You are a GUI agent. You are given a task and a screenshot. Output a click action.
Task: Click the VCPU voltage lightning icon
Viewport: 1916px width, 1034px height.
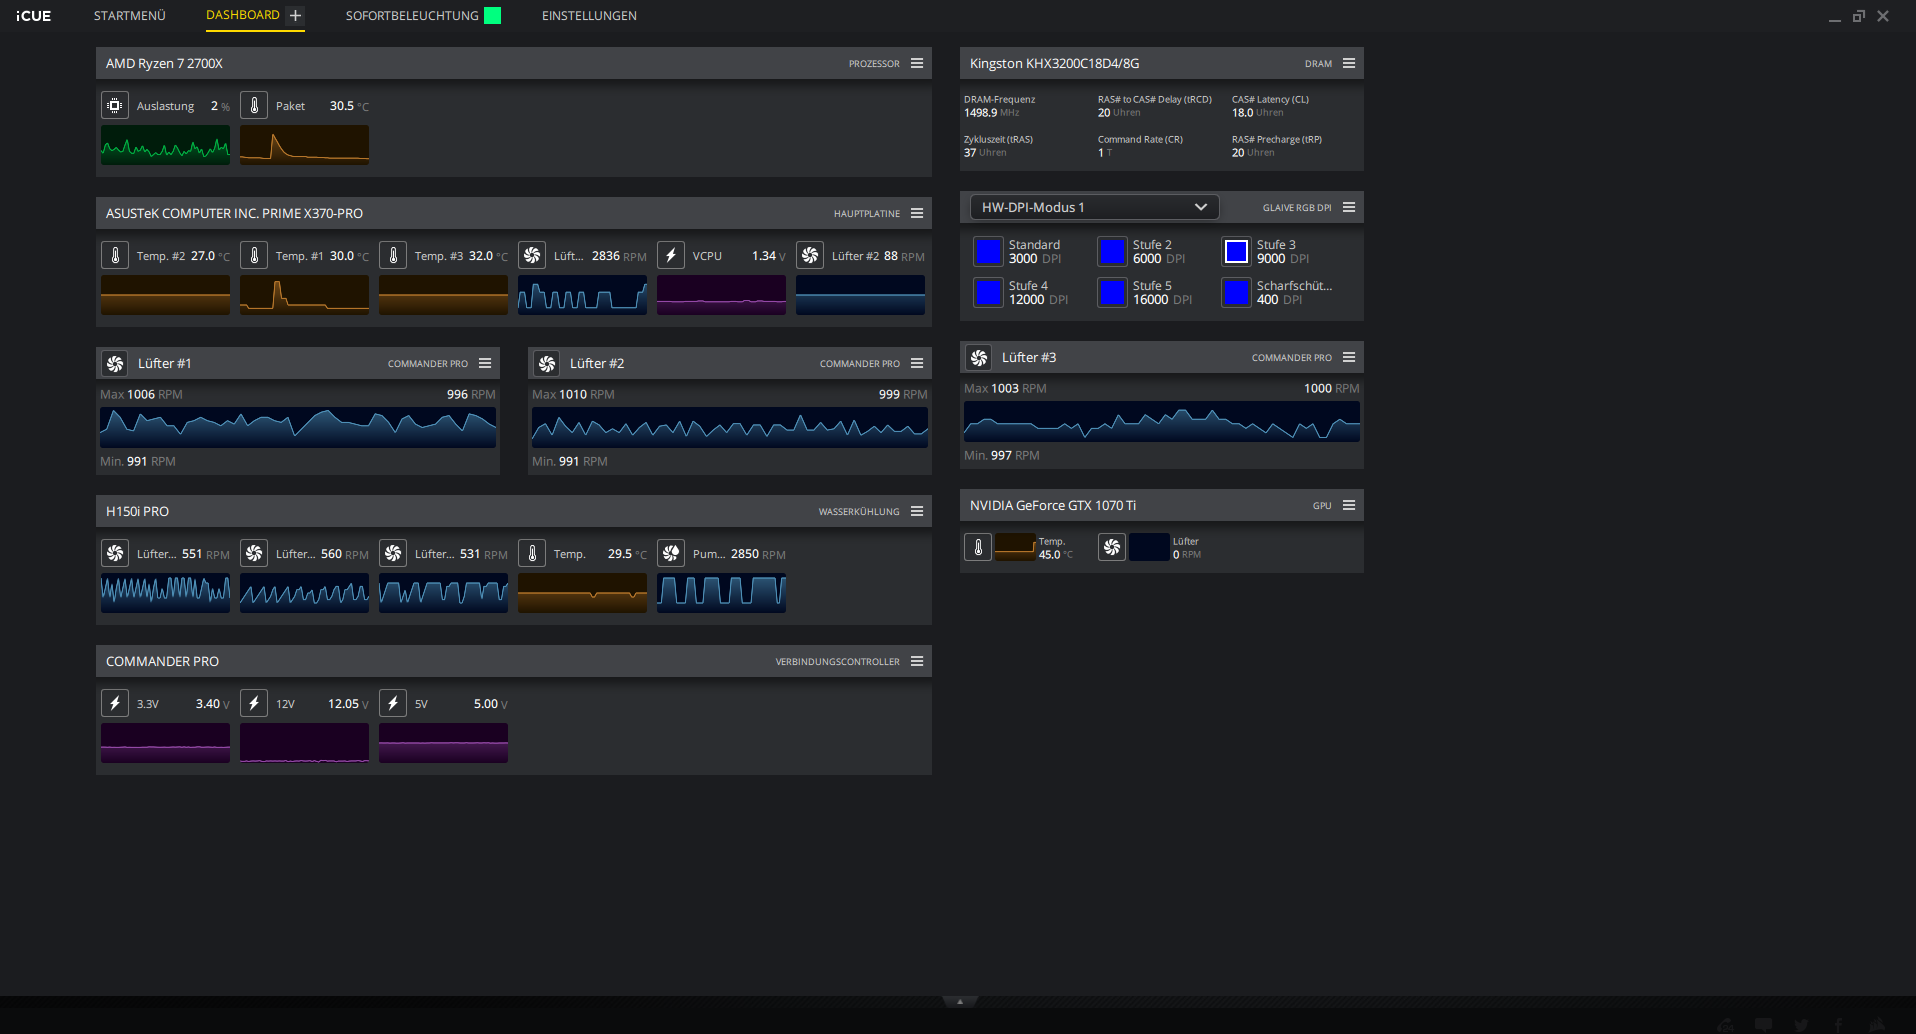(x=671, y=255)
